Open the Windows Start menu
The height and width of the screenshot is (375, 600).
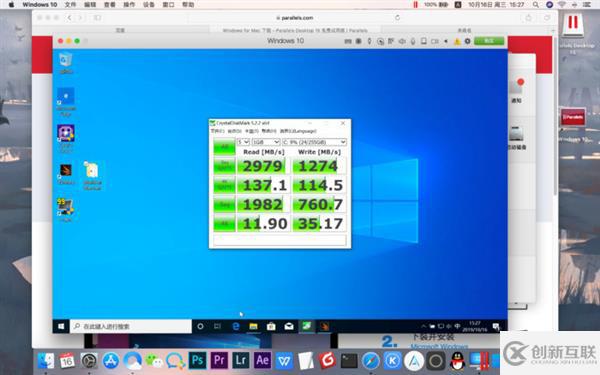pyautogui.click(x=61, y=326)
